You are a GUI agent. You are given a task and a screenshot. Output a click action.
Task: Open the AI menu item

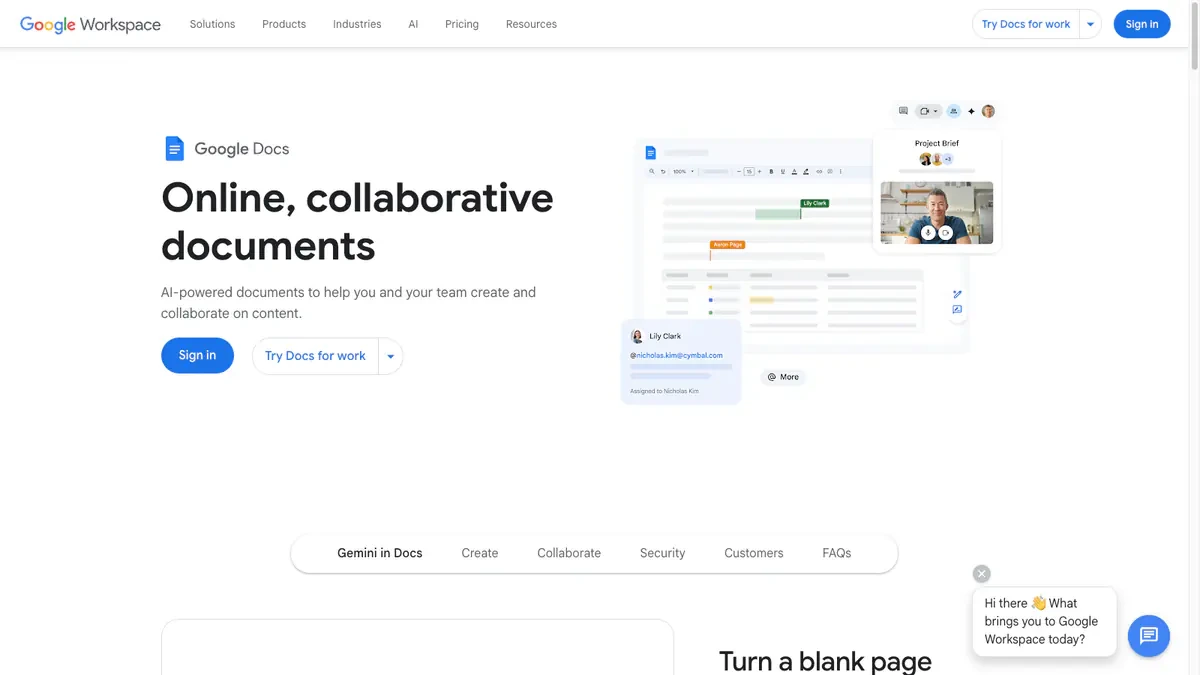coord(414,24)
